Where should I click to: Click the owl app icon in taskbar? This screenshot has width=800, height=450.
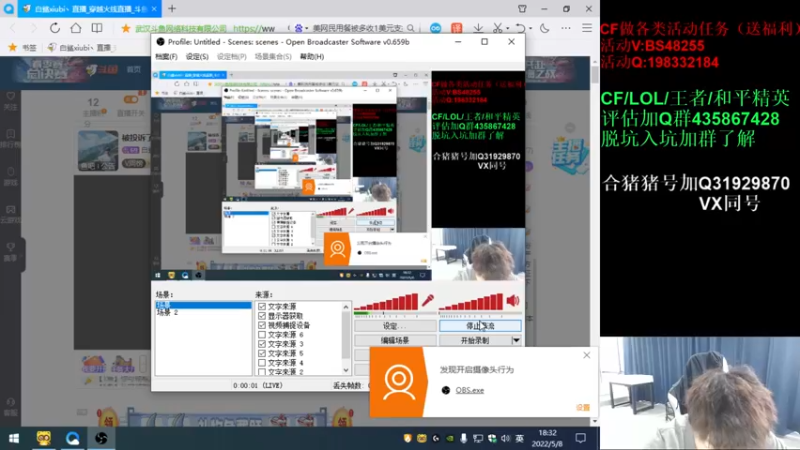click(x=44, y=438)
